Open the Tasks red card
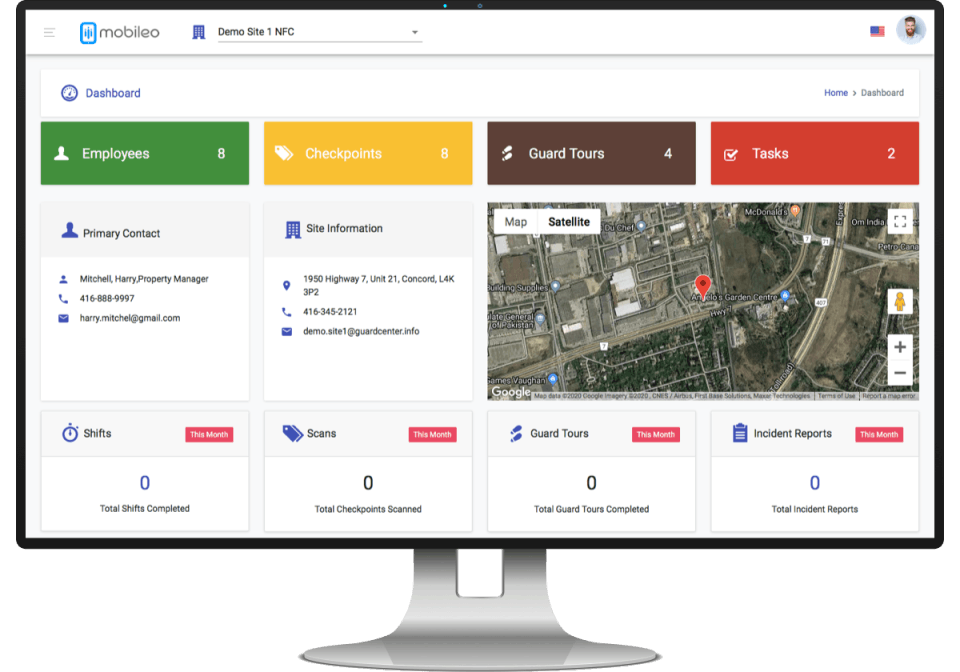Viewport: 960px width, 672px height. pyautogui.click(x=814, y=153)
